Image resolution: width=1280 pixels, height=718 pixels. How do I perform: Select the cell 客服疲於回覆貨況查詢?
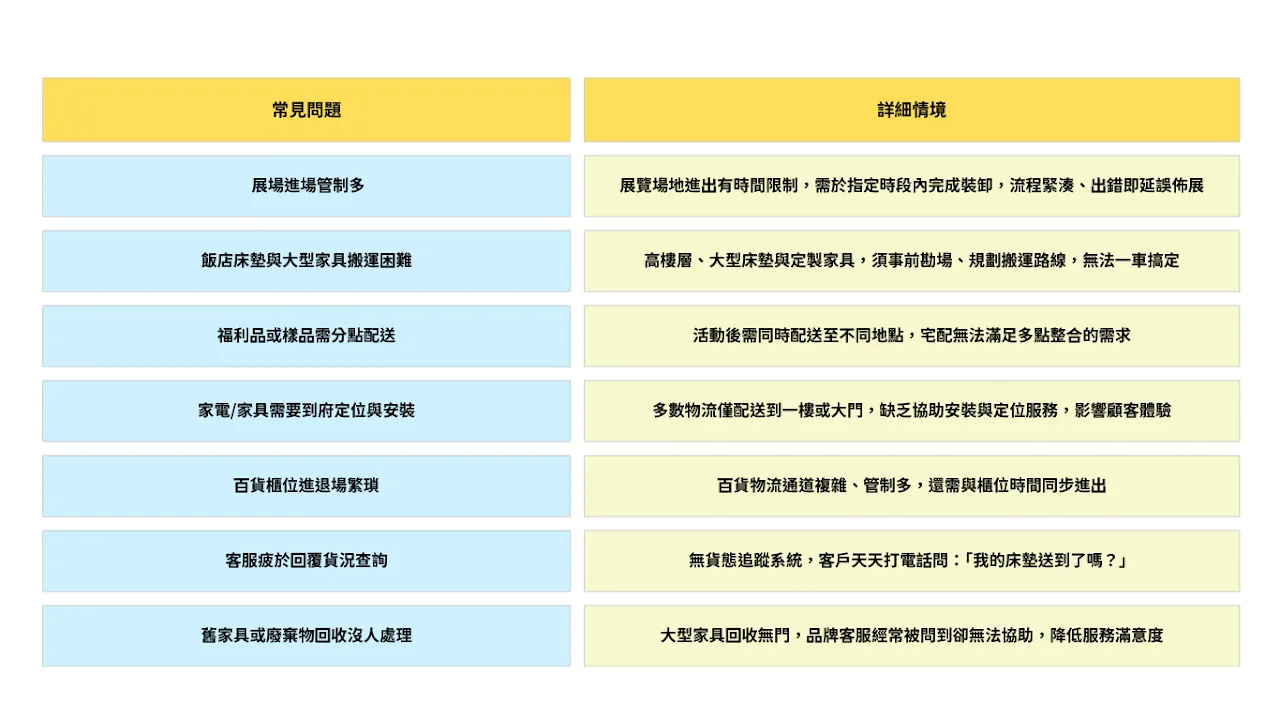point(306,561)
